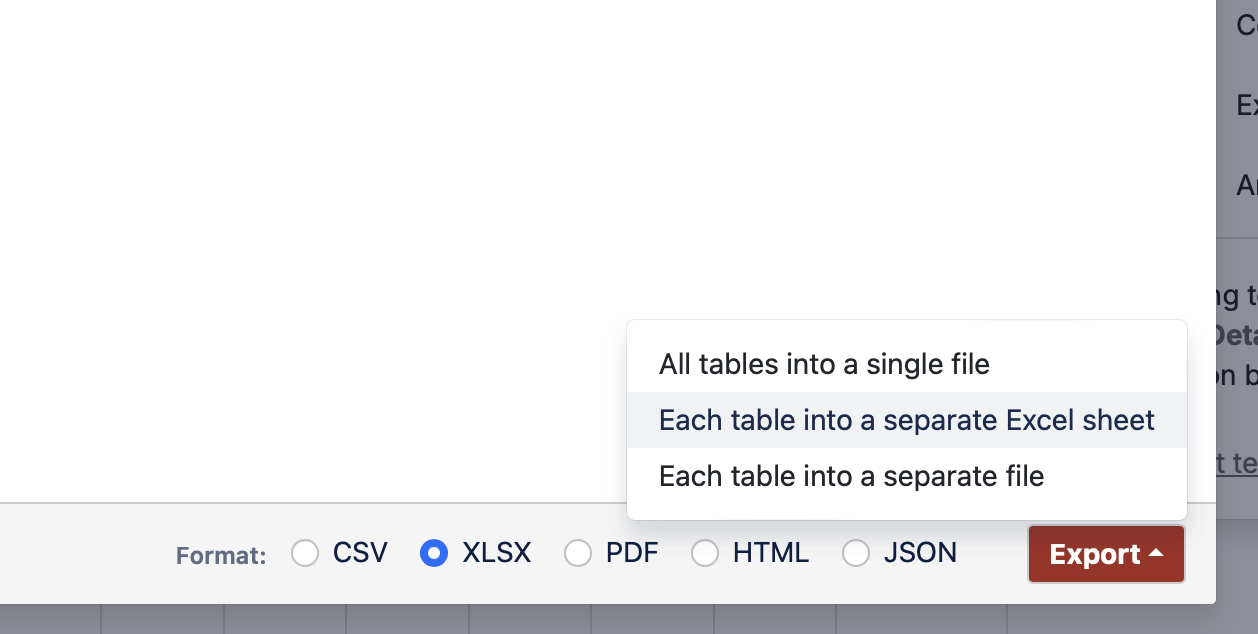Pick 'Each table into a separate file'

tap(851, 476)
